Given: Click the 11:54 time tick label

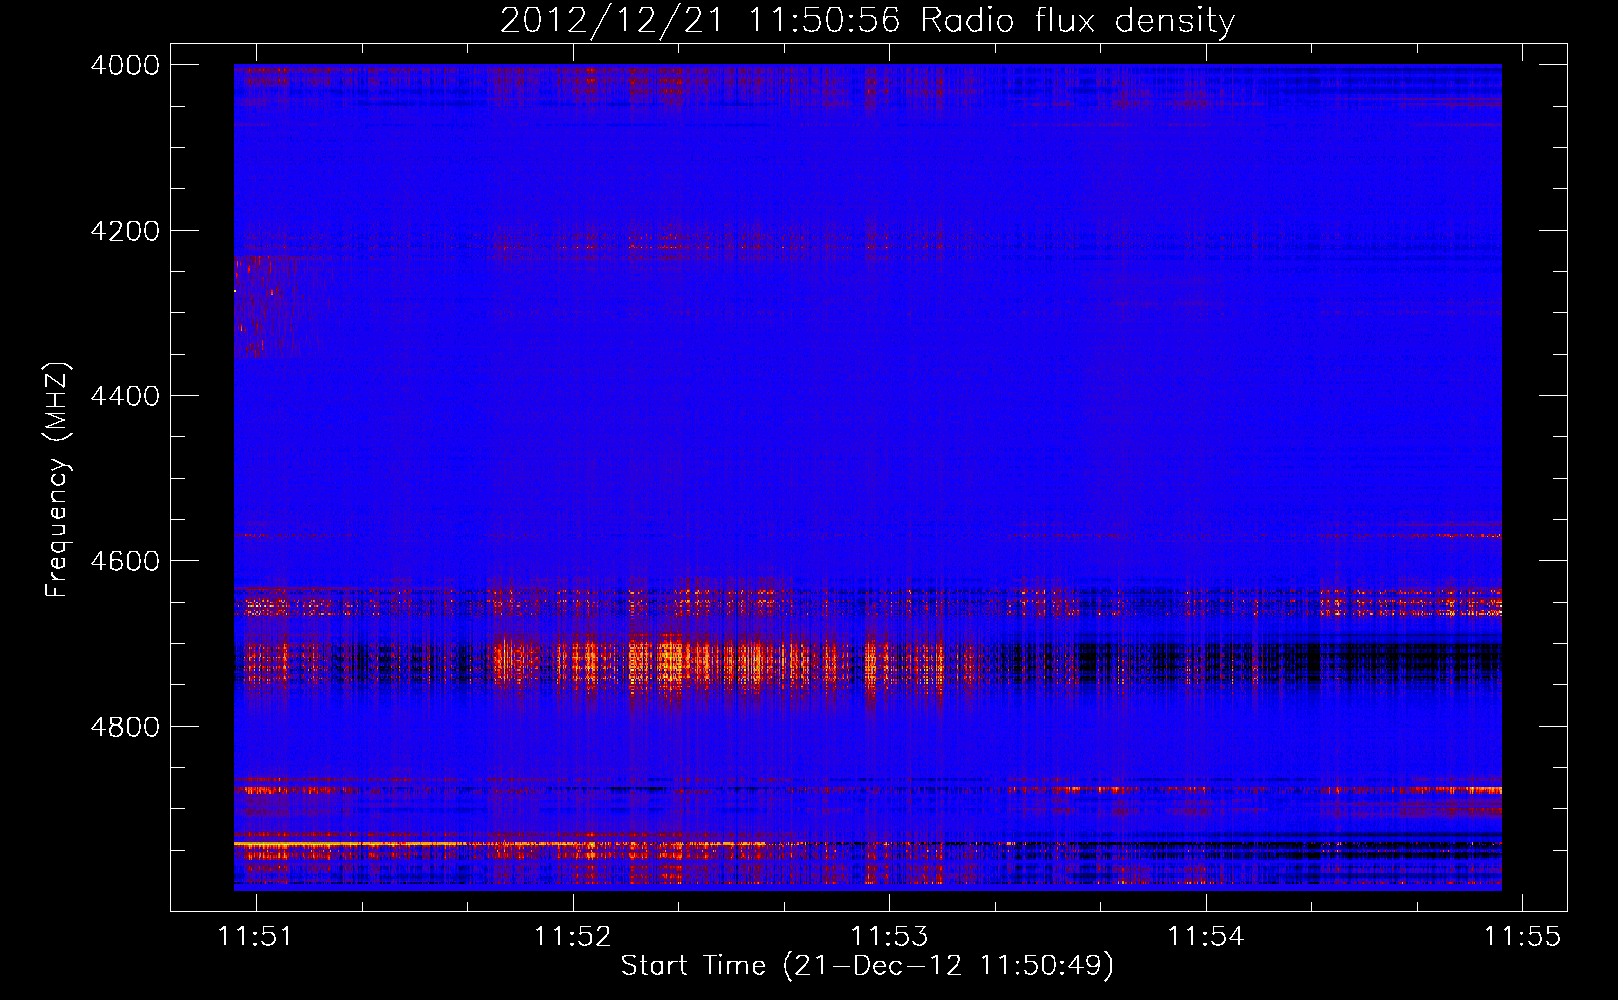Looking at the screenshot, I should (1206, 936).
